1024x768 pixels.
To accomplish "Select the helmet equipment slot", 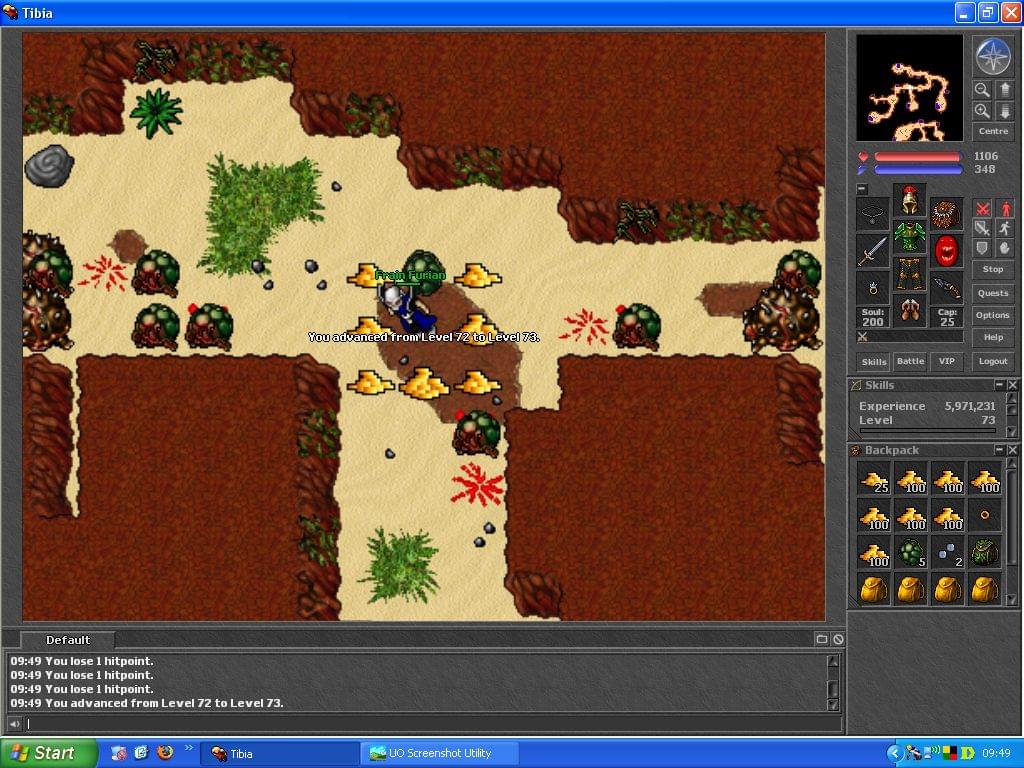I will (x=910, y=200).
